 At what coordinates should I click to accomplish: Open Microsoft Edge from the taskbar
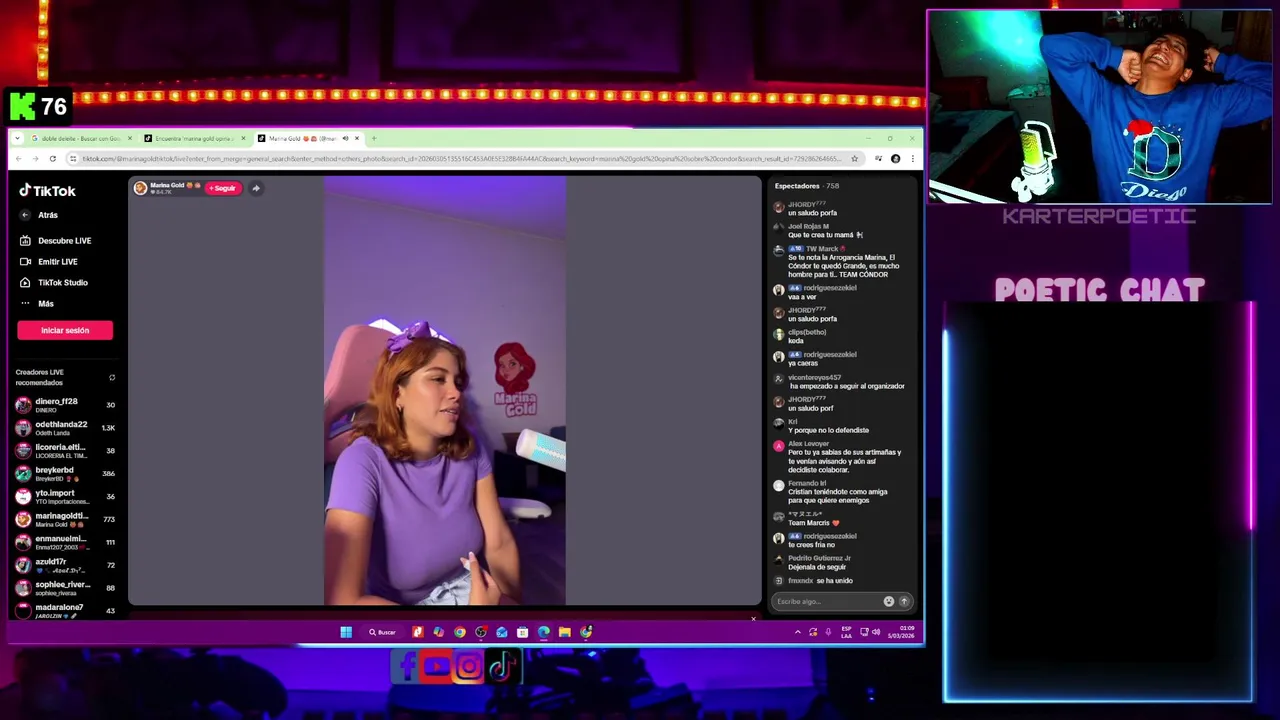pyautogui.click(x=544, y=632)
